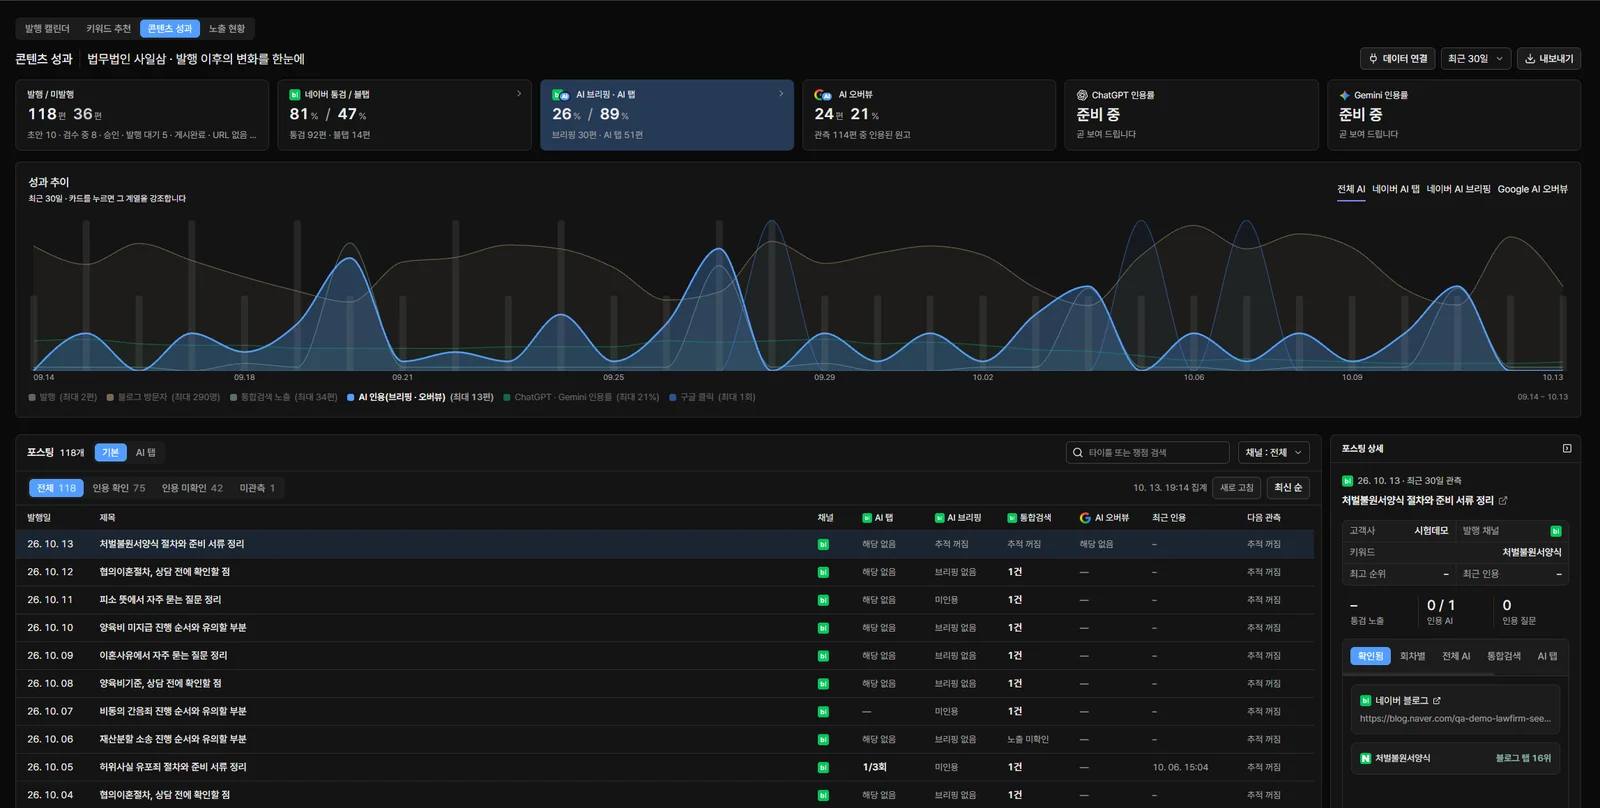
Task: Click the 데이터 연결 plug icon
Action: pos(1374,59)
